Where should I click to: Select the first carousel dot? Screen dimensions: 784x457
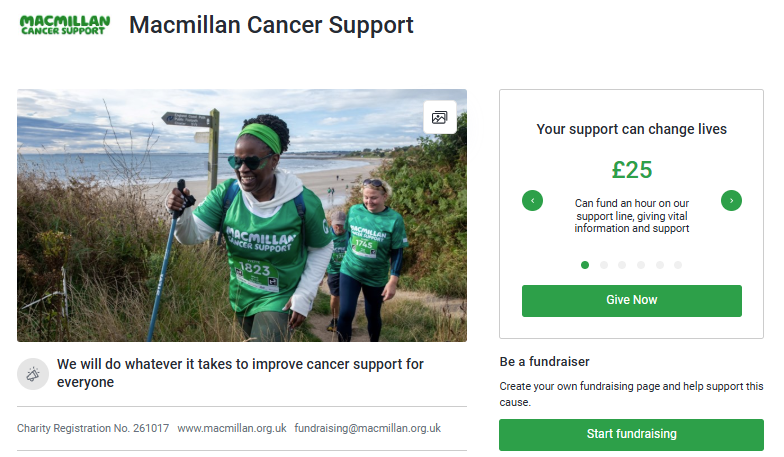[x=584, y=265]
